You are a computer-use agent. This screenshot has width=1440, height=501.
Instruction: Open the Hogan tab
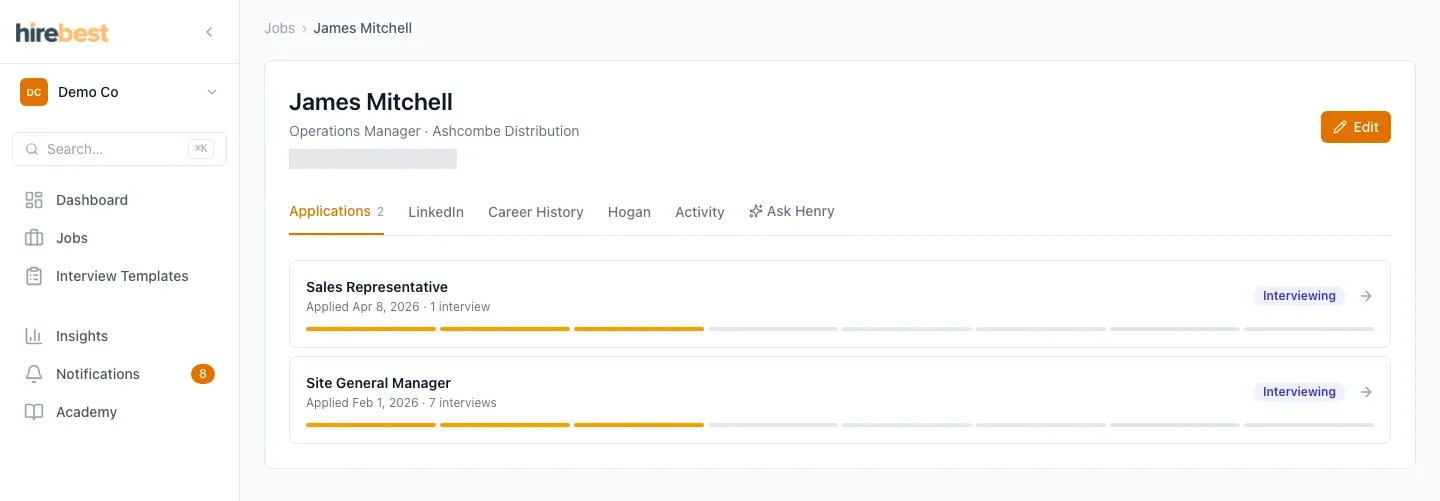(x=629, y=212)
